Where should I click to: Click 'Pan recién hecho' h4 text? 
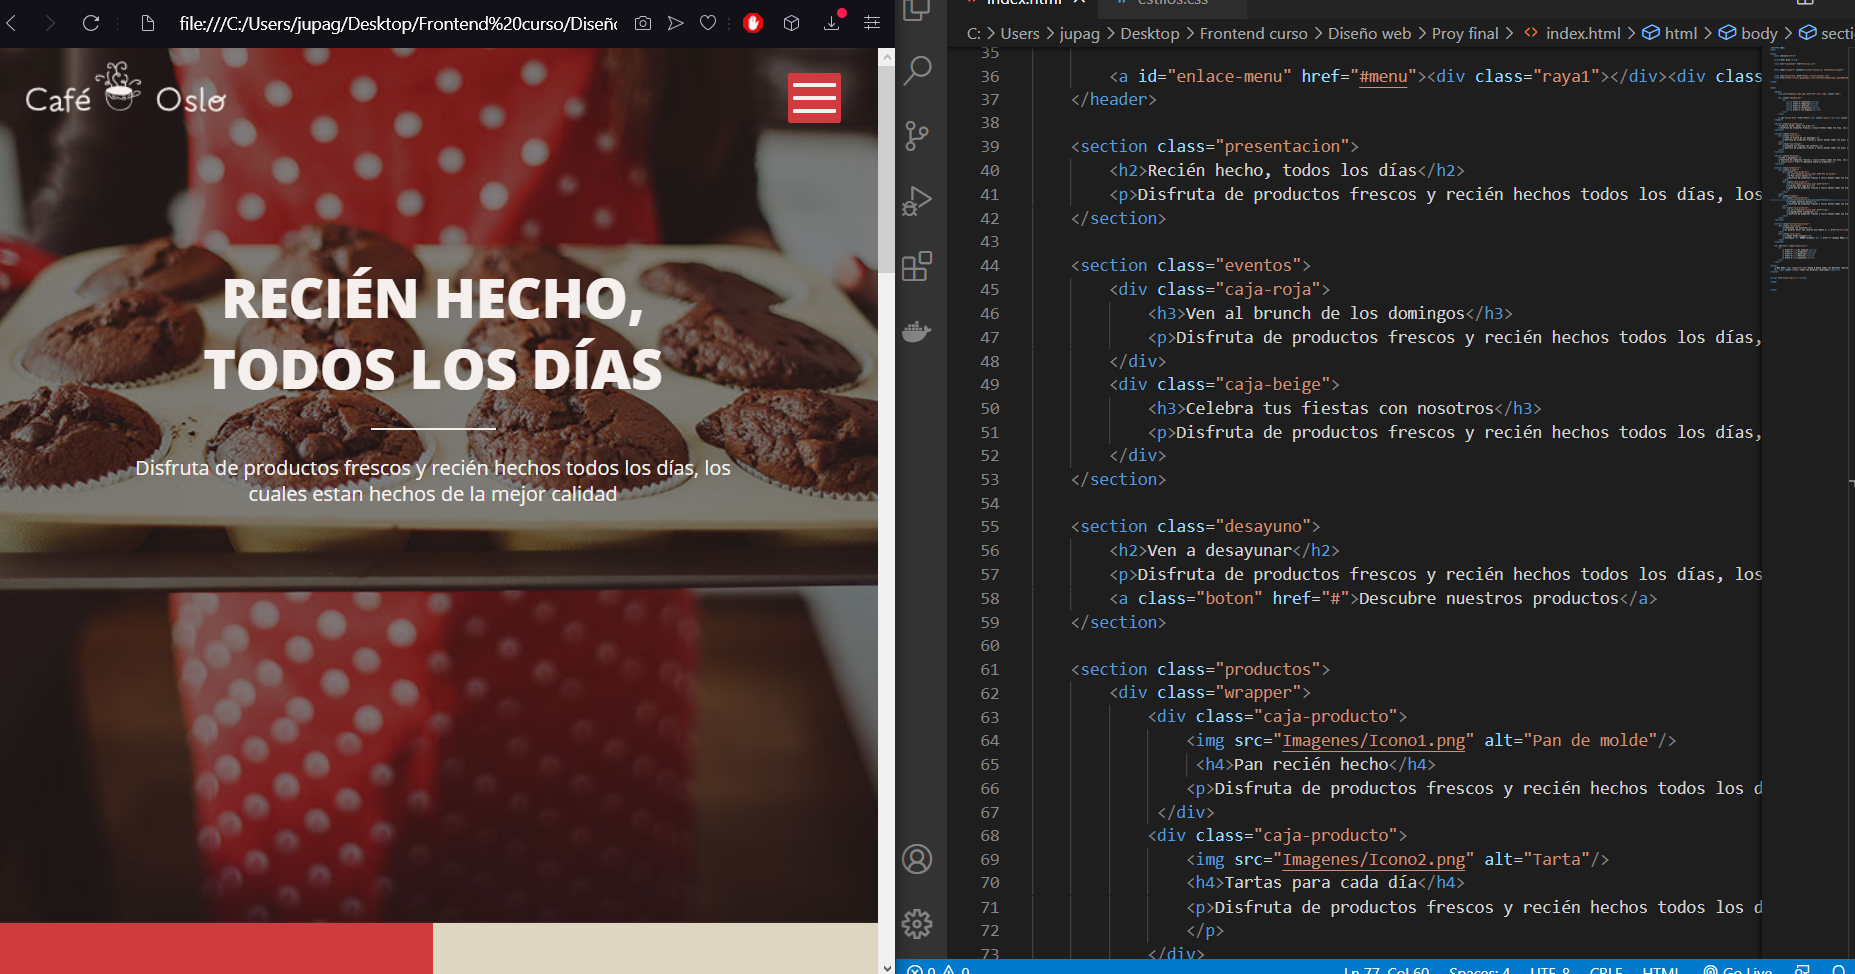click(1311, 764)
